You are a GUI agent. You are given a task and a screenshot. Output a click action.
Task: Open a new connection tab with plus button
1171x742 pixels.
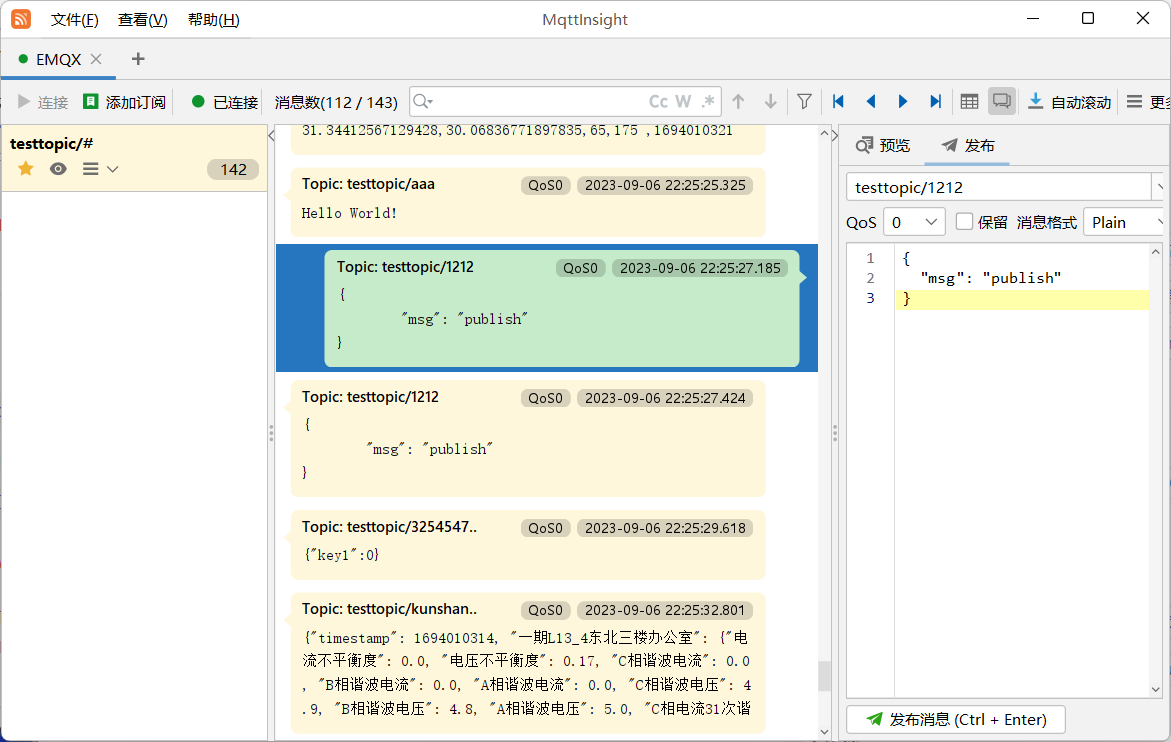click(137, 59)
